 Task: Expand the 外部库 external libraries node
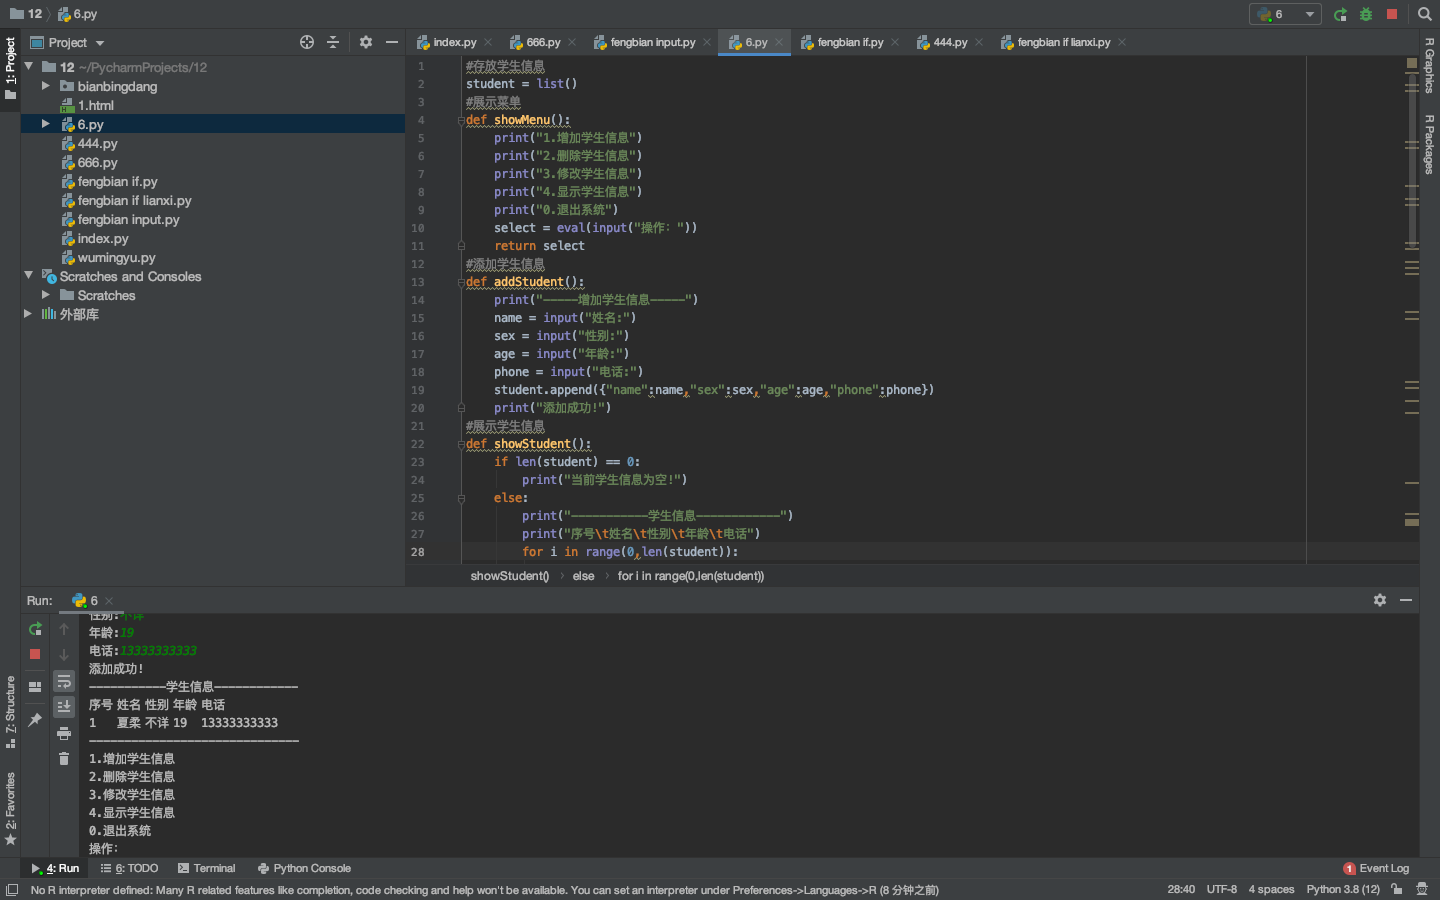pyautogui.click(x=28, y=314)
